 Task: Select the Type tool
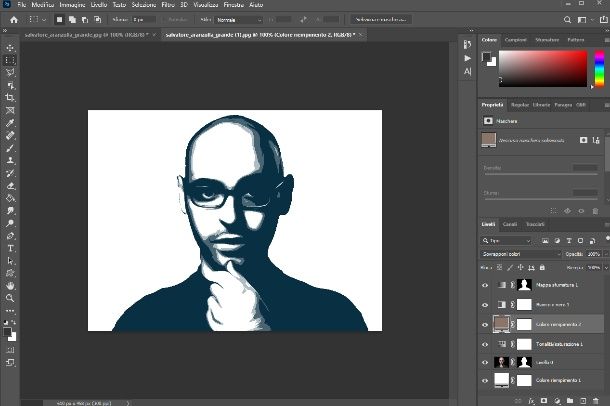(x=10, y=248)
